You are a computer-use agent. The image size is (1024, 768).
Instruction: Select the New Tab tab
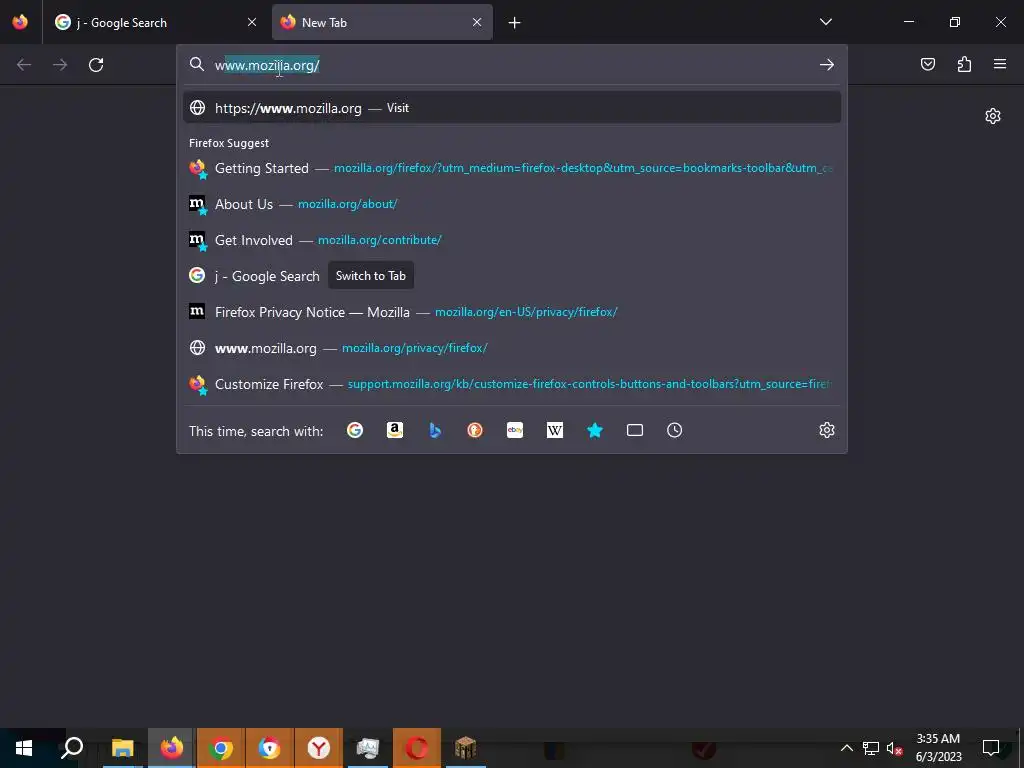tap(382, 22)
